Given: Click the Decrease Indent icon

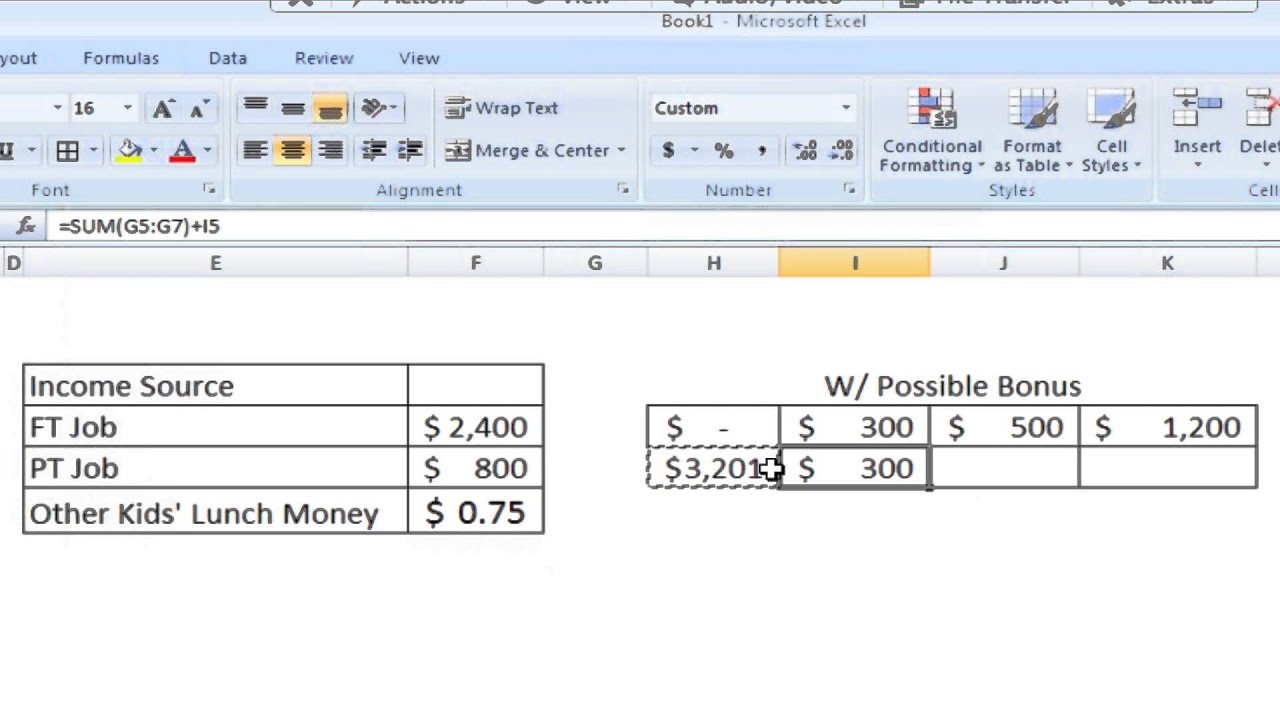Looking at the screenshot, I should (373, 151).
